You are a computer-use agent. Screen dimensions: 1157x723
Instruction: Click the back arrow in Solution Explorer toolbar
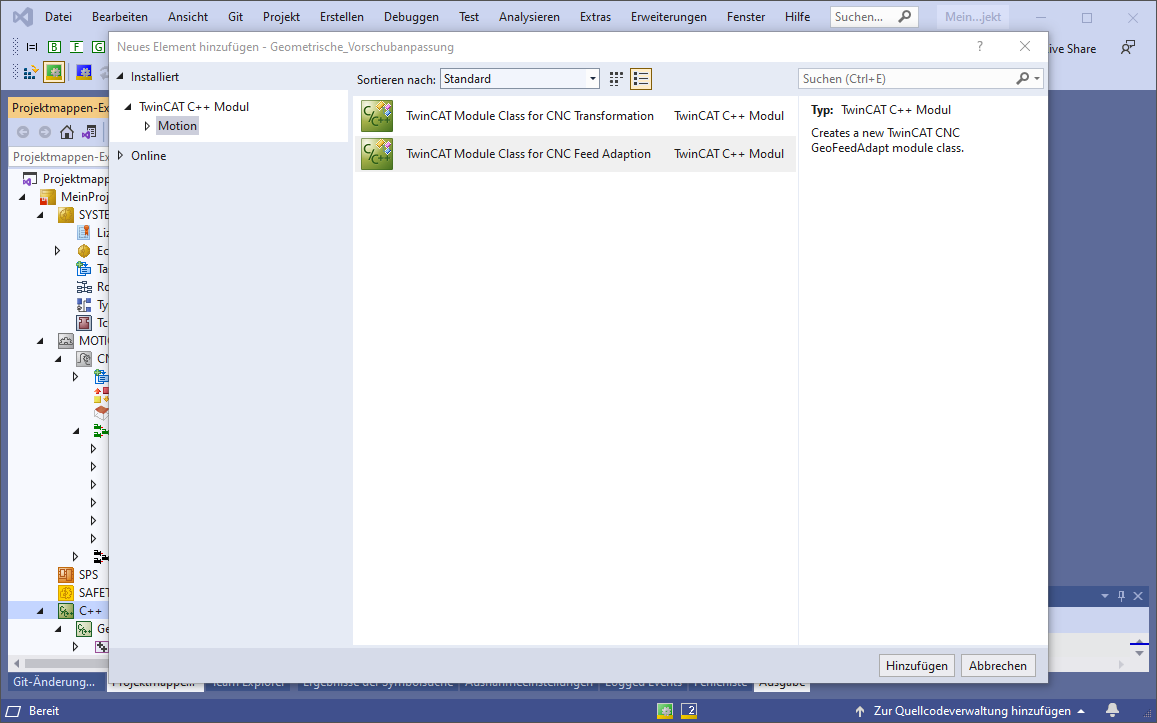pyautogui.click(x=23, y=132)
